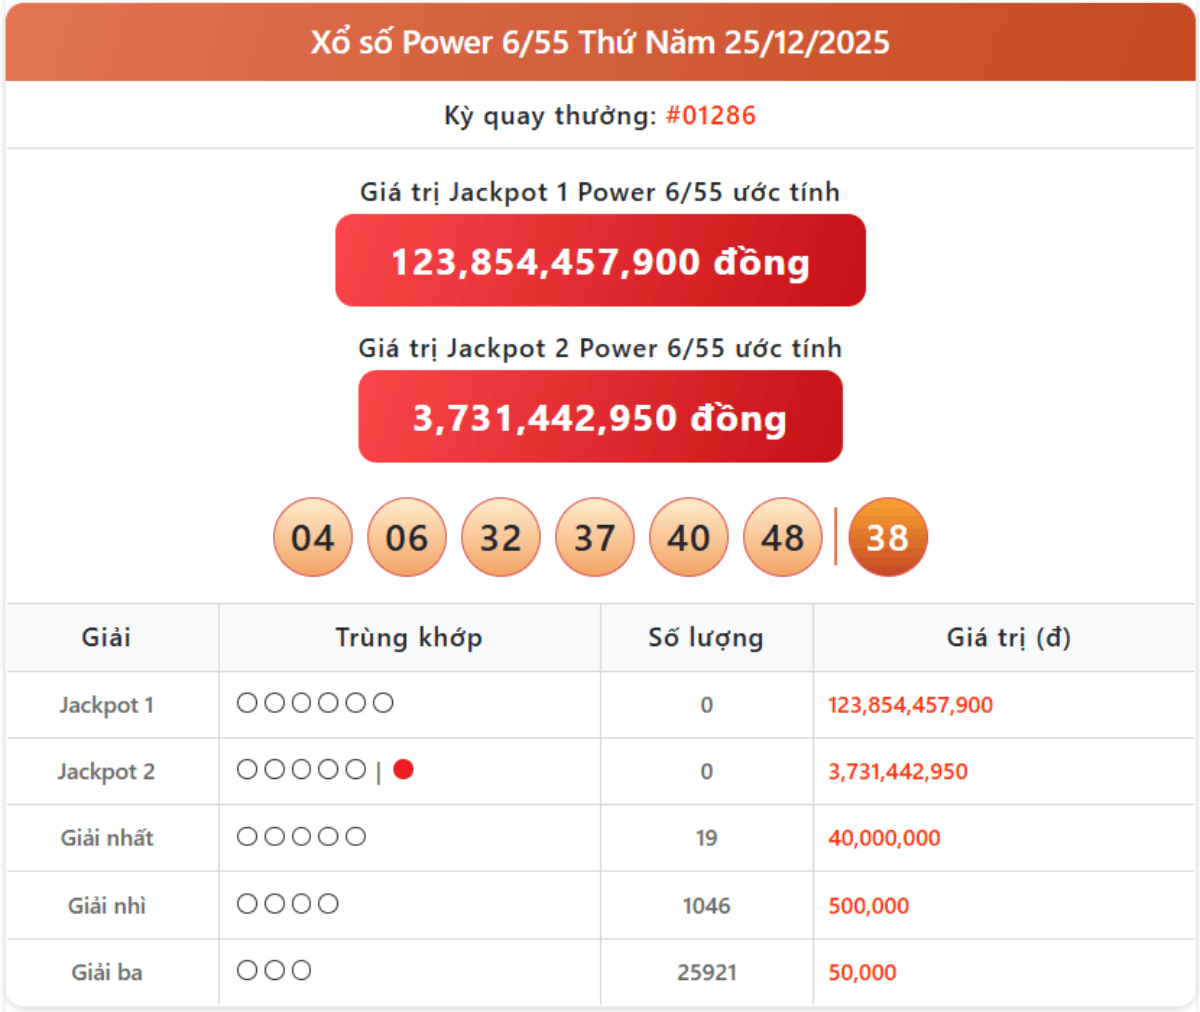1200x1012 pixels.
Task: Click the lottery ball number 48
Action: coord(782,538)
